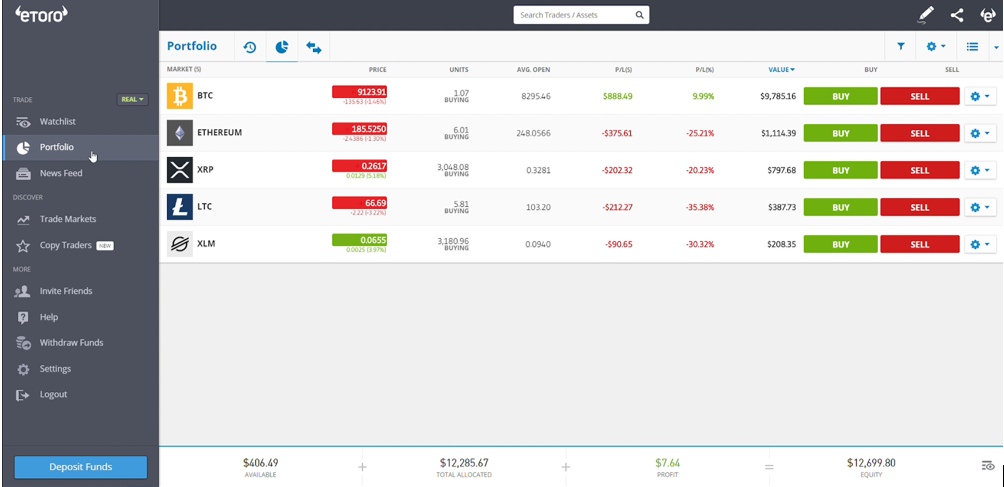Screen dimensions: 1004x487
Task: Open the portfolio history clock icon
Action: [250, 47]
